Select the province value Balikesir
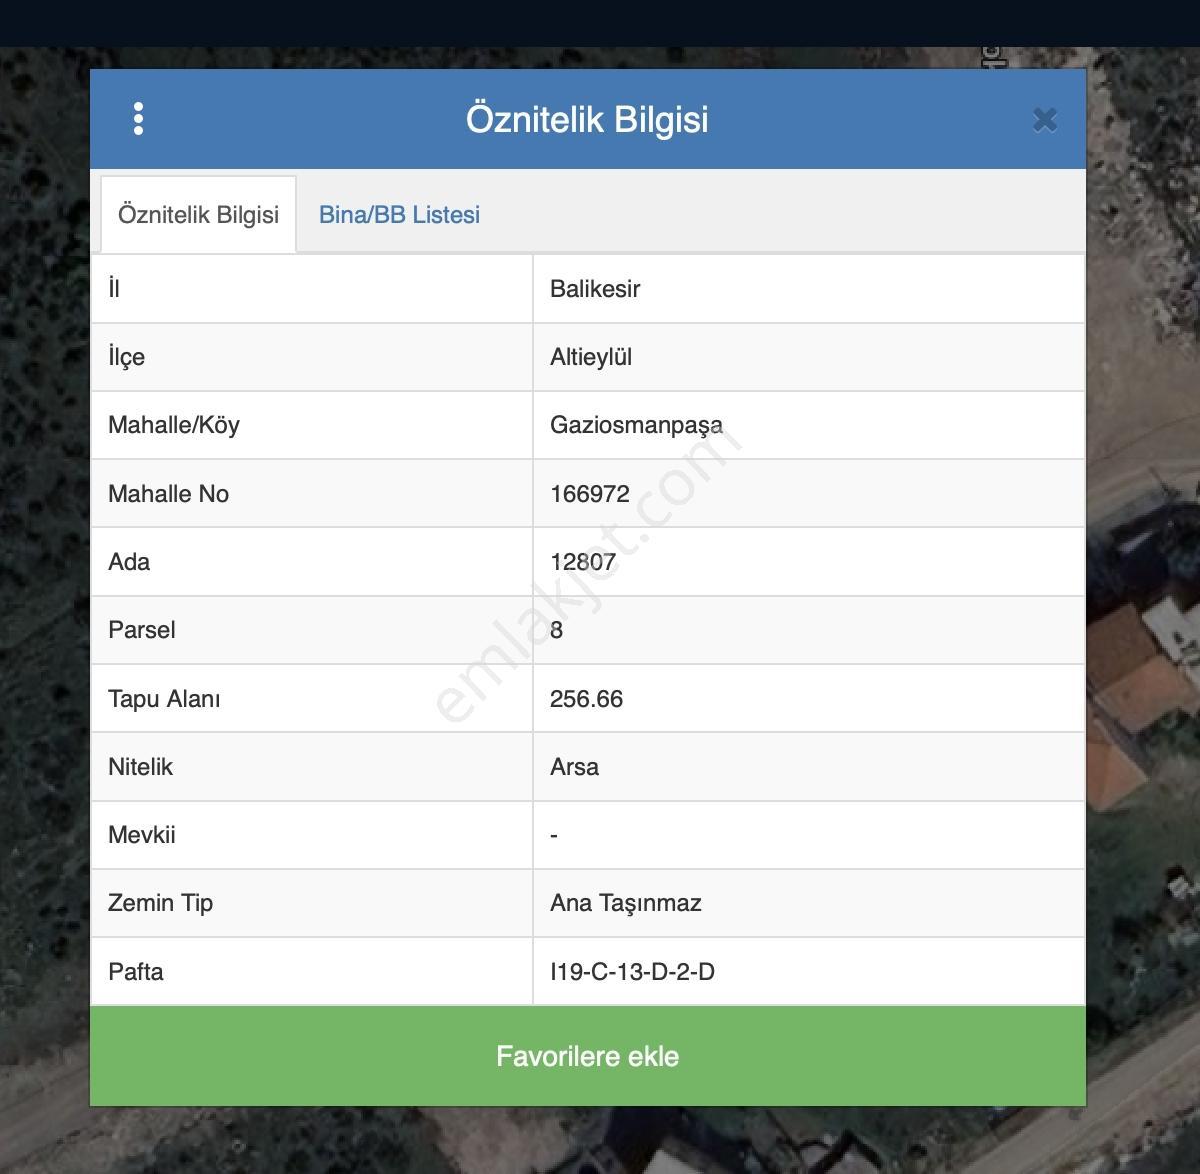Viewport: 1200px width, 1174px height. (x=595, y=289)
